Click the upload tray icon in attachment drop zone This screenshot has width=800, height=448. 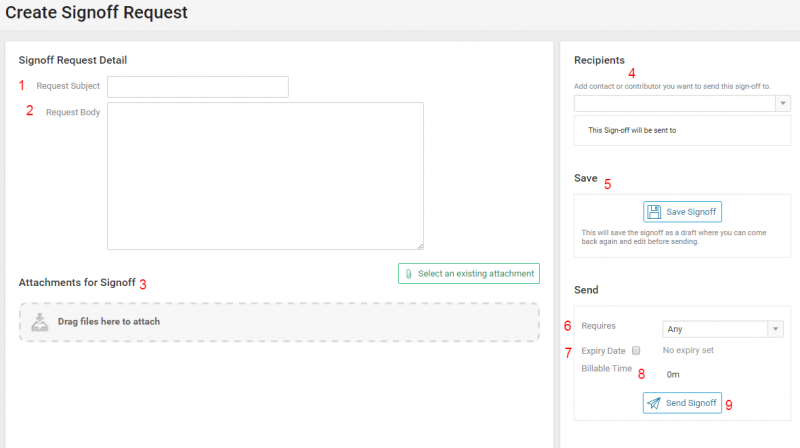(39, 322)
